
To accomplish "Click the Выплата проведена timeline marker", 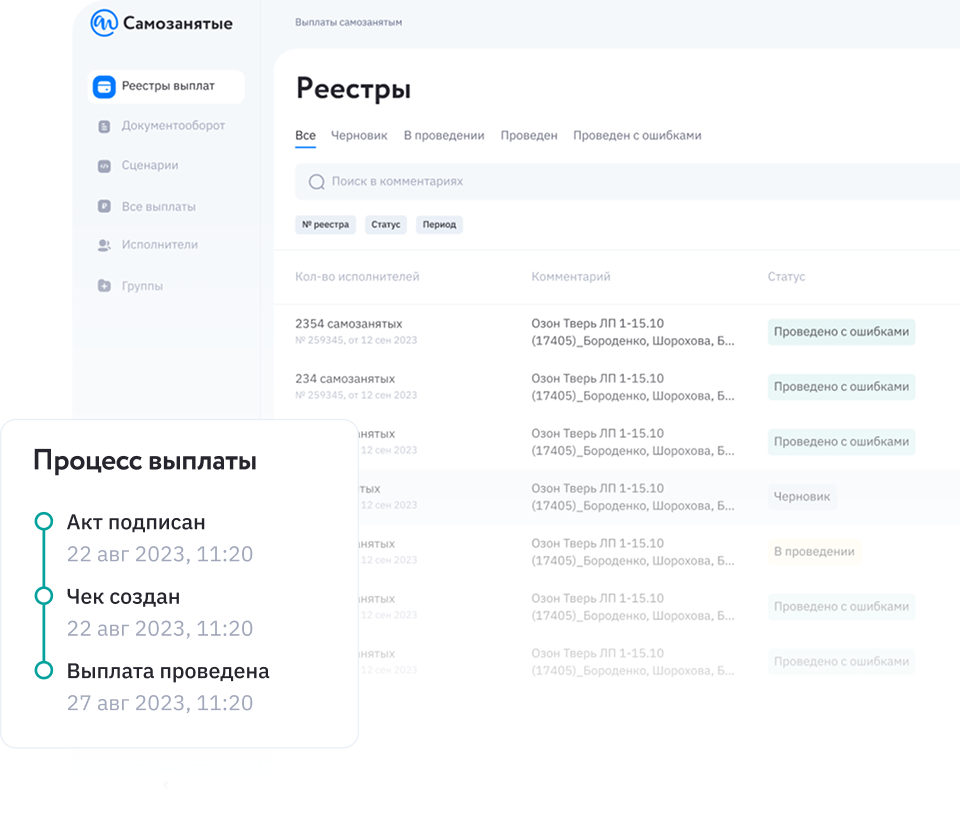I will pyautogui.click(x=43, y=671).
